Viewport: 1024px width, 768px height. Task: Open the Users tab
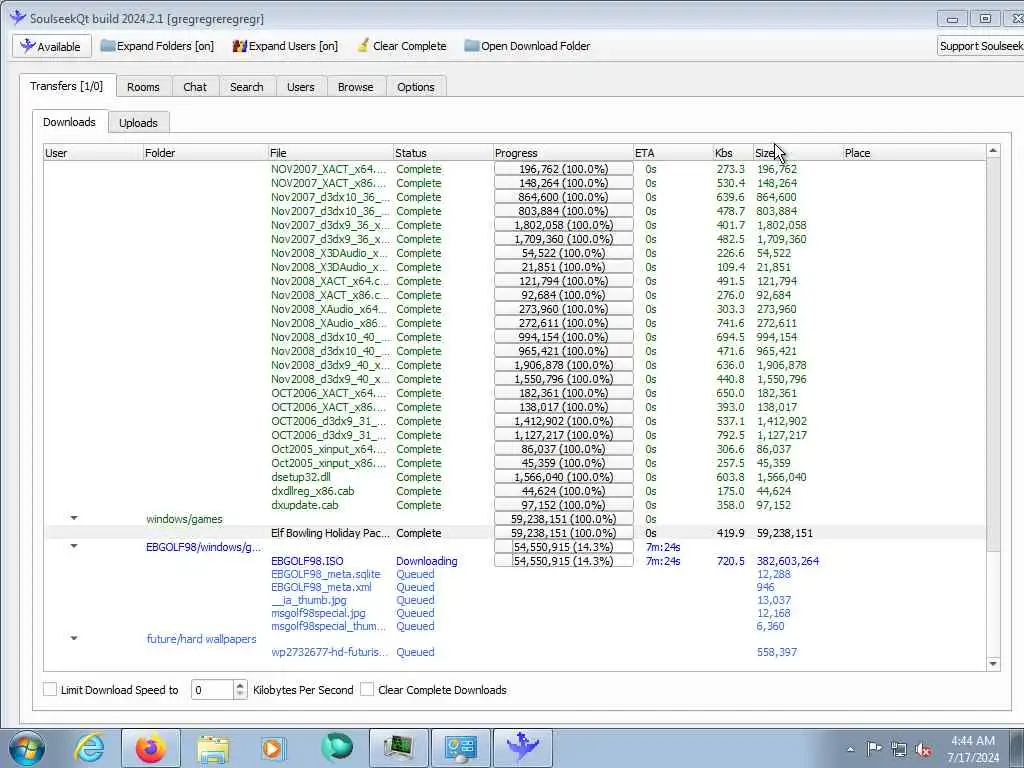[x=300, y=87]
